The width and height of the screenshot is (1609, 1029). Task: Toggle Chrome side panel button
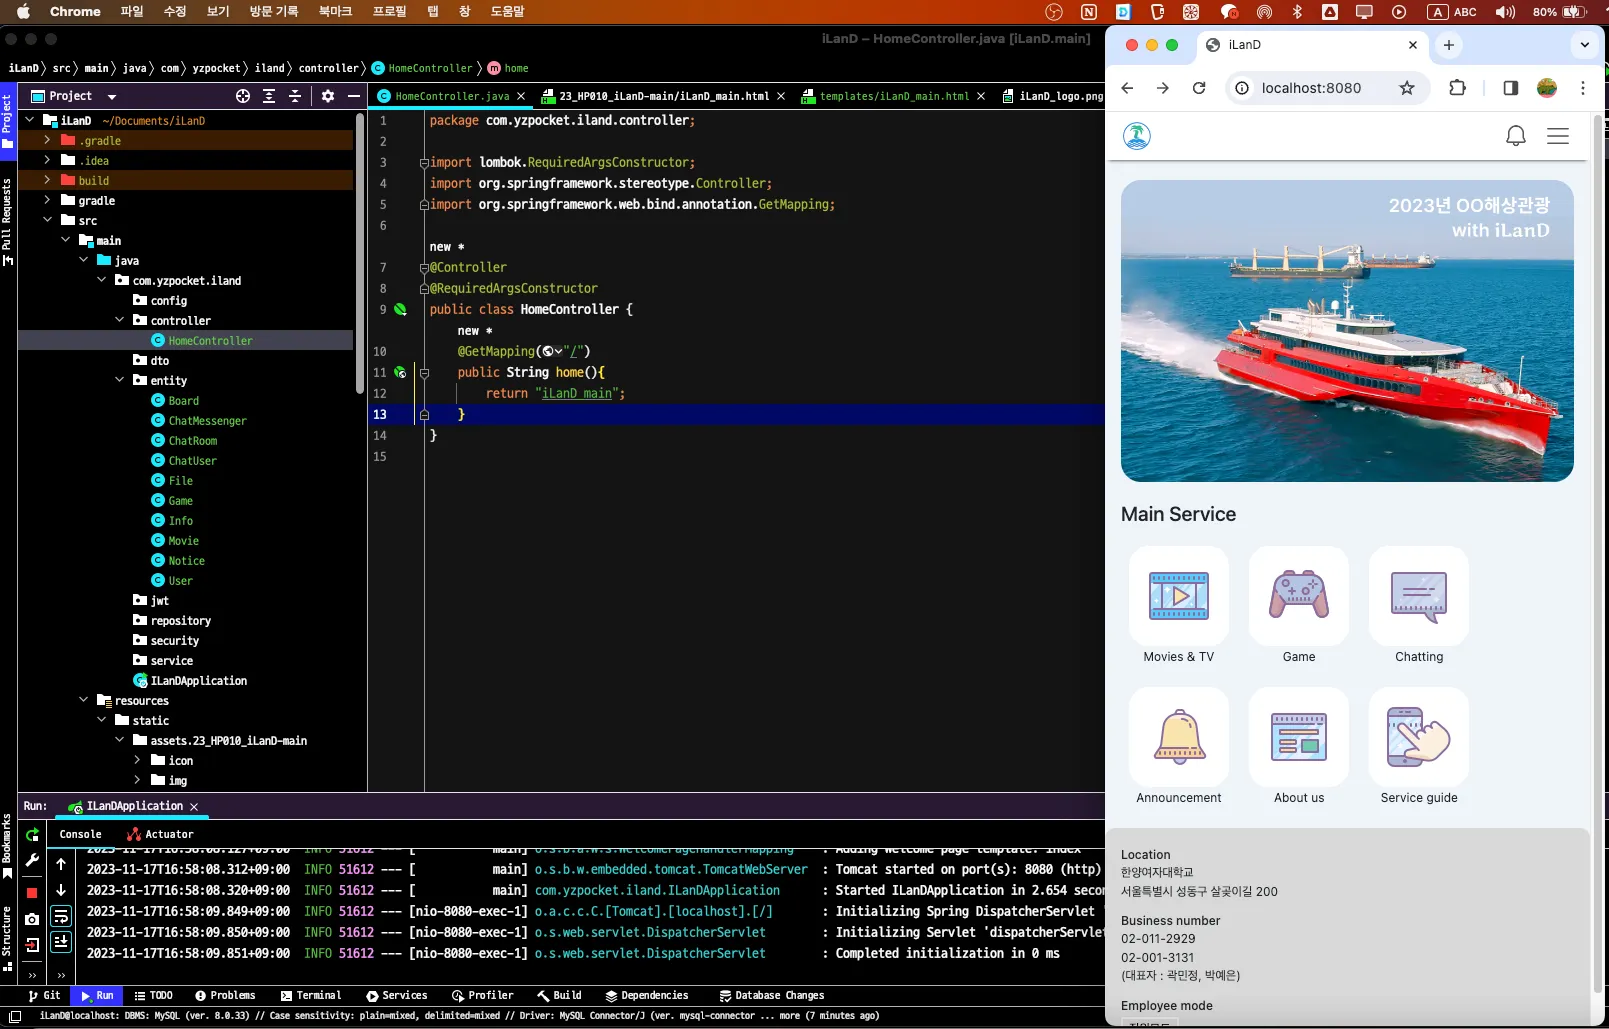pos(1510,88)
